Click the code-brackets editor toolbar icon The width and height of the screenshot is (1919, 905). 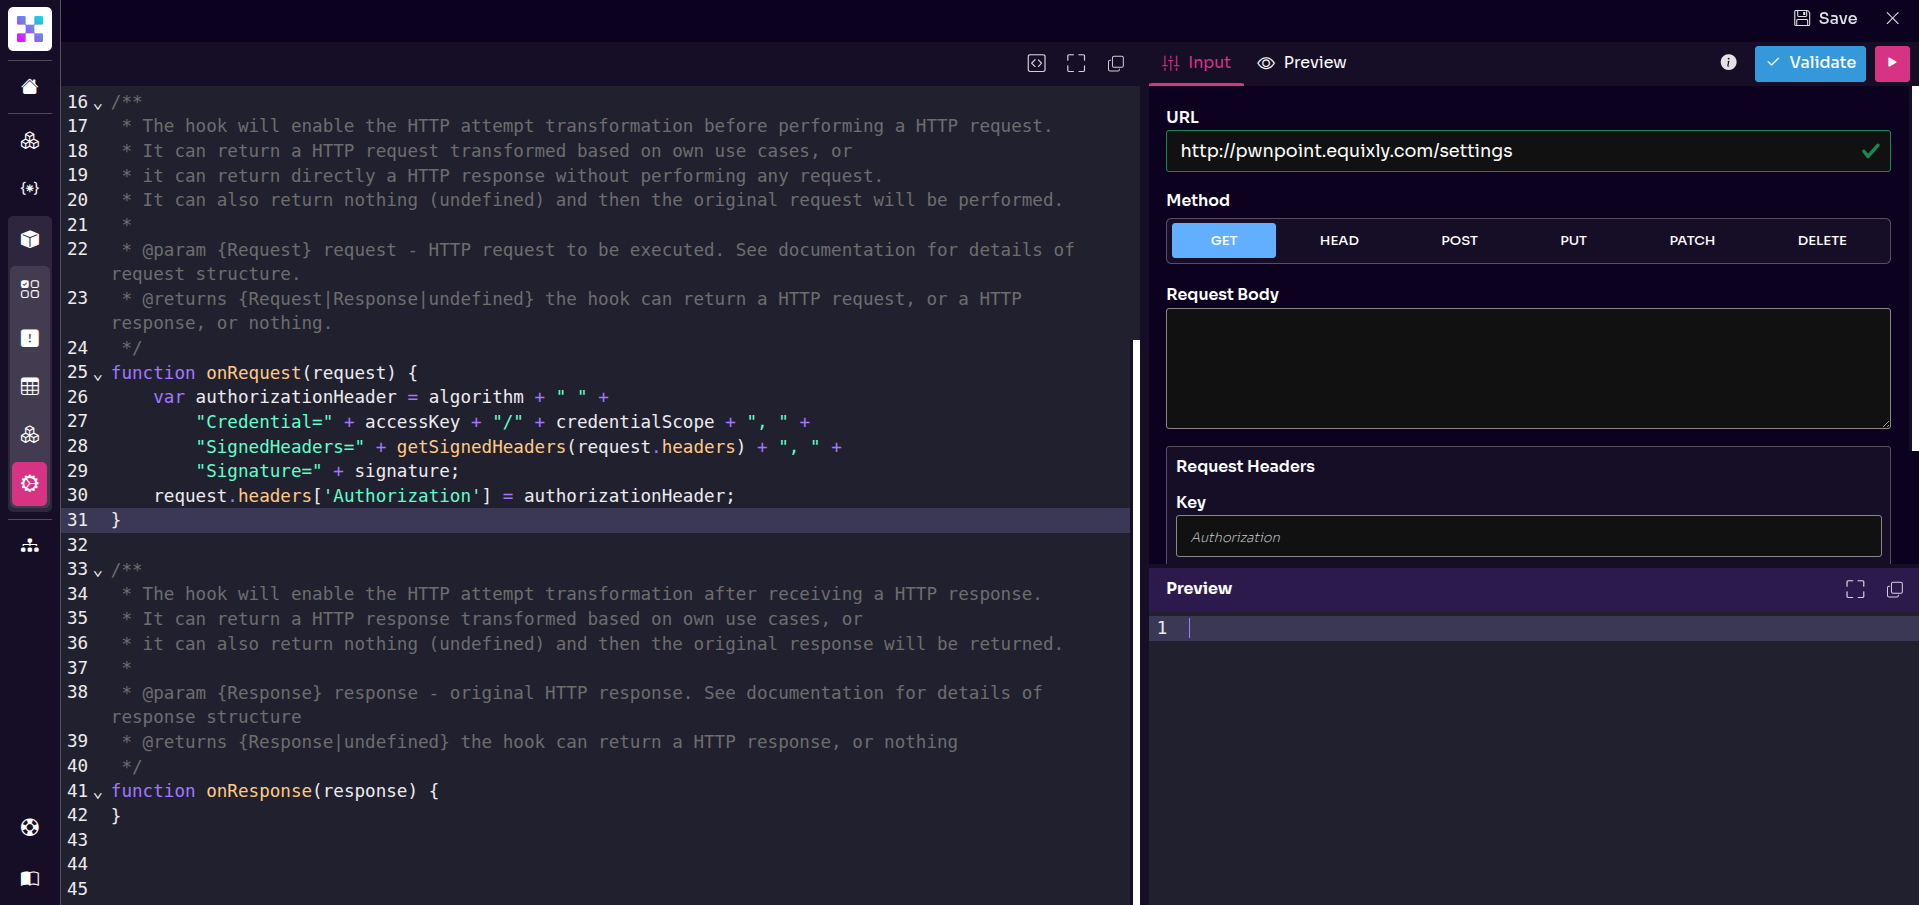[1037, 63]
